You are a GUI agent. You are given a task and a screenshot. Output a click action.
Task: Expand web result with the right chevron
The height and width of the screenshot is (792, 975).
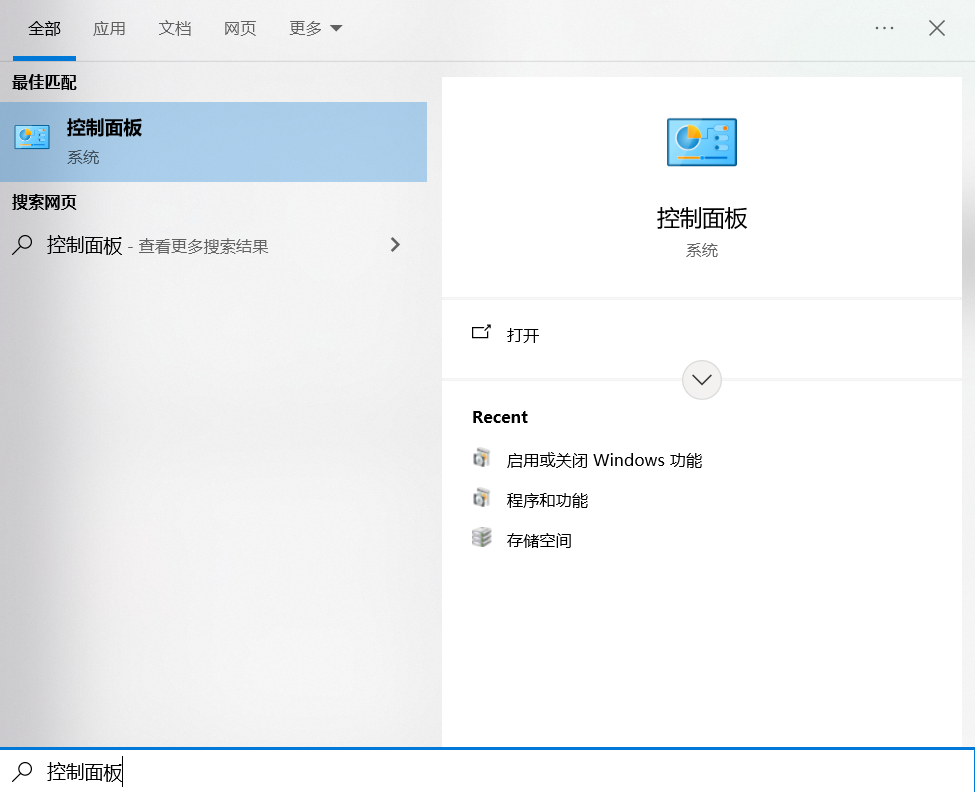click(x=395, y=245)
